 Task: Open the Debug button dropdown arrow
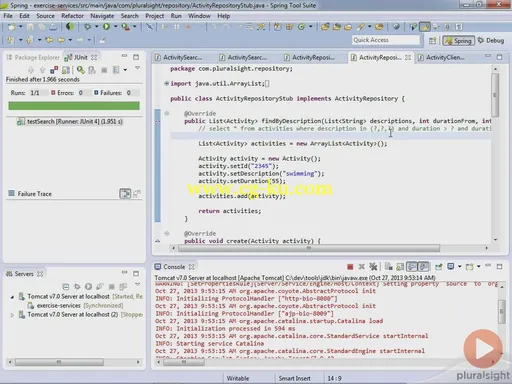(x=97, y=27)
